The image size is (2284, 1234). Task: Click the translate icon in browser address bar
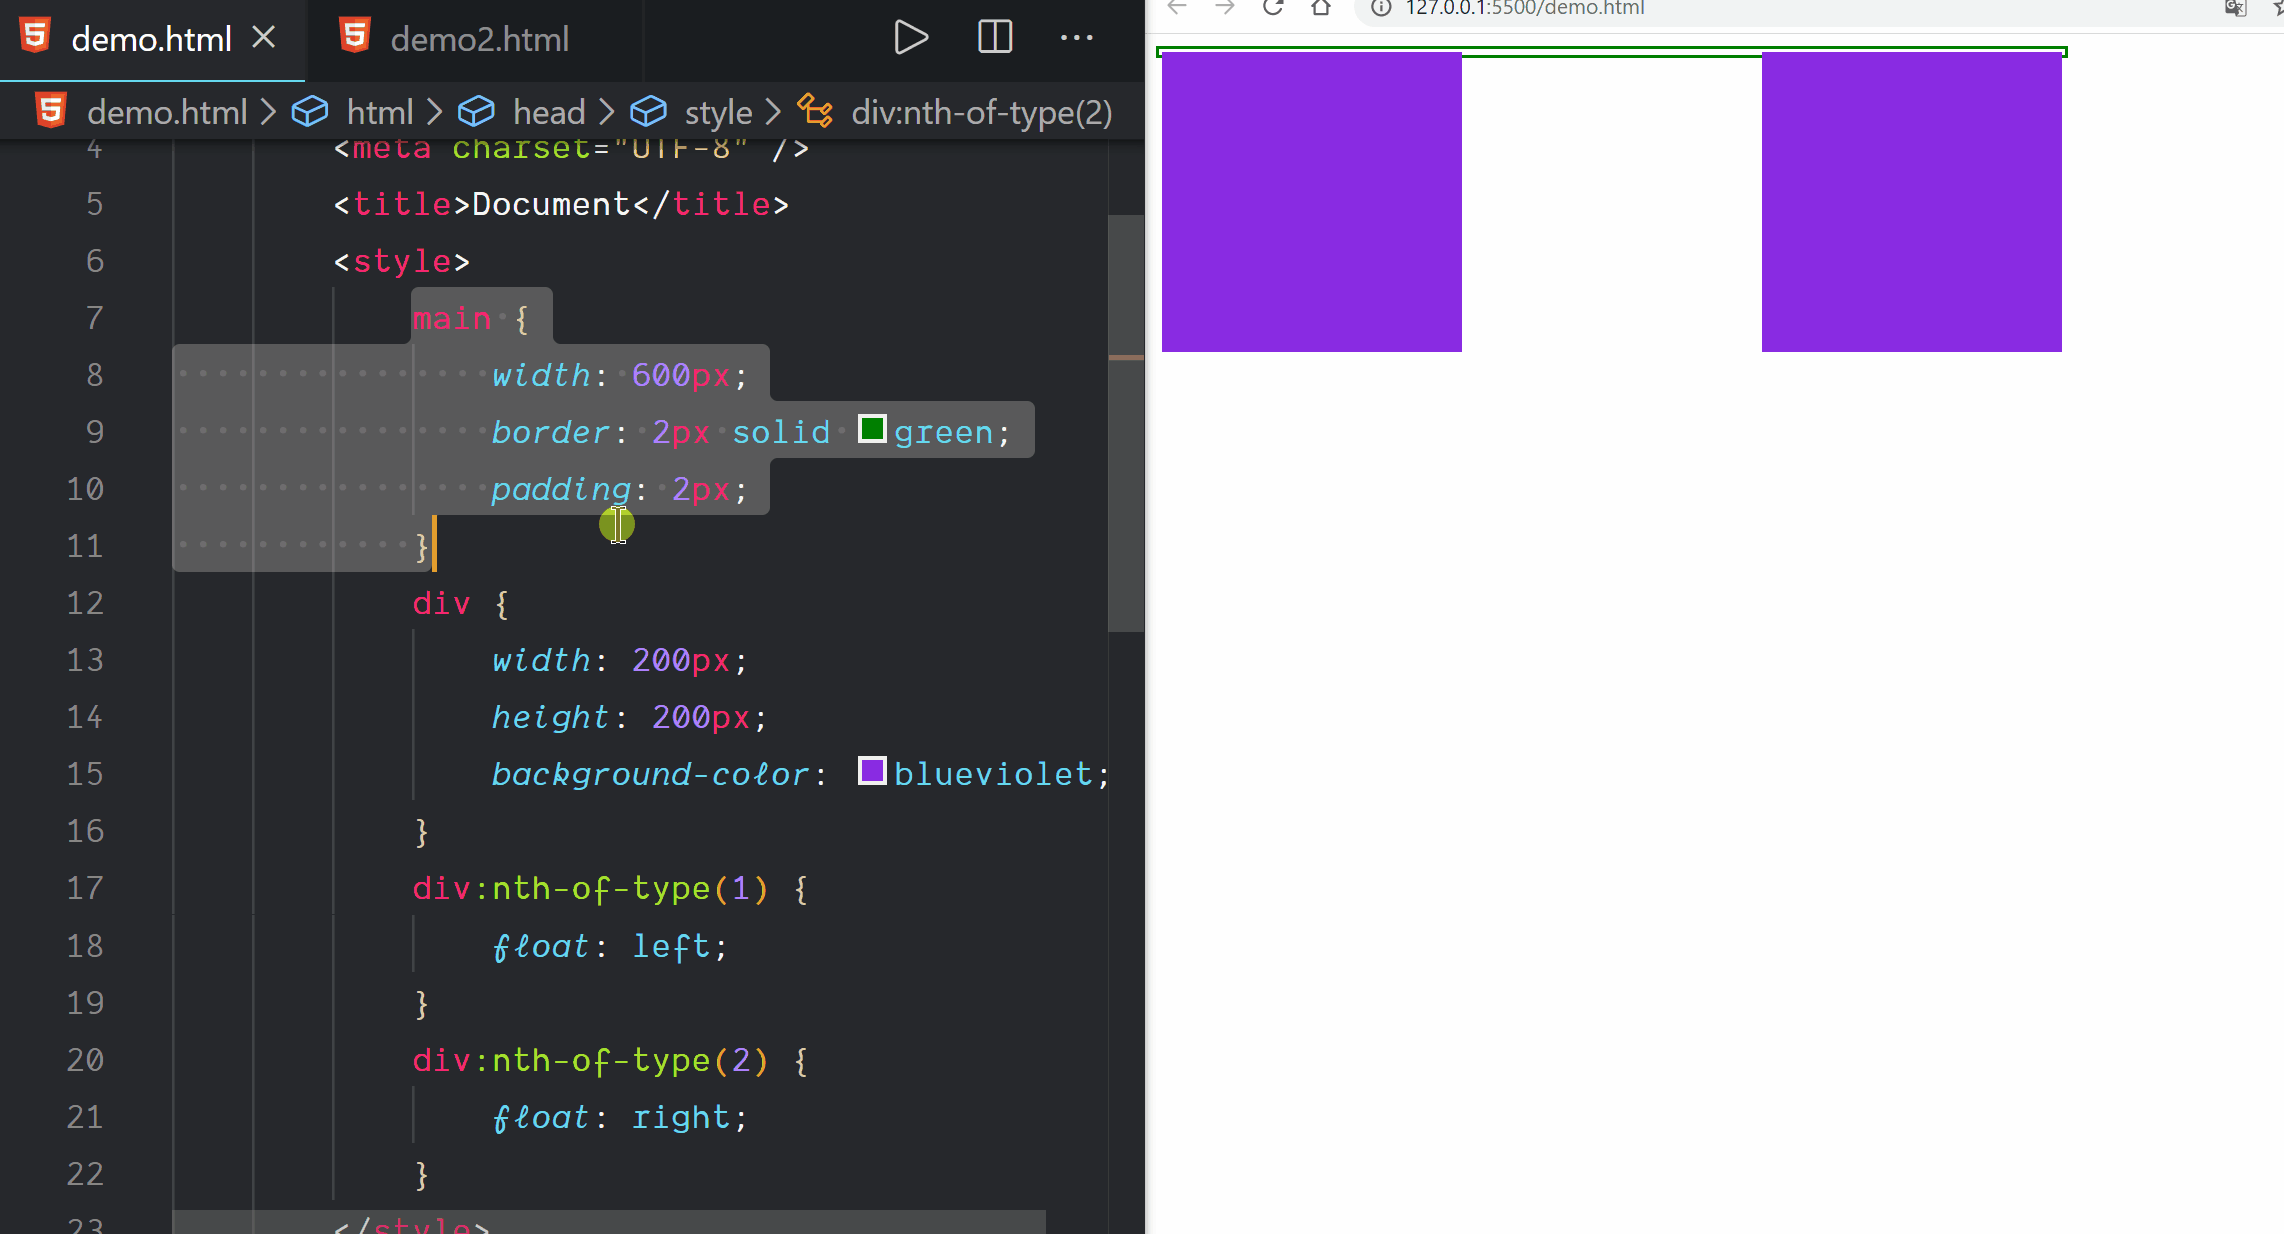[x=2235, y=8]
